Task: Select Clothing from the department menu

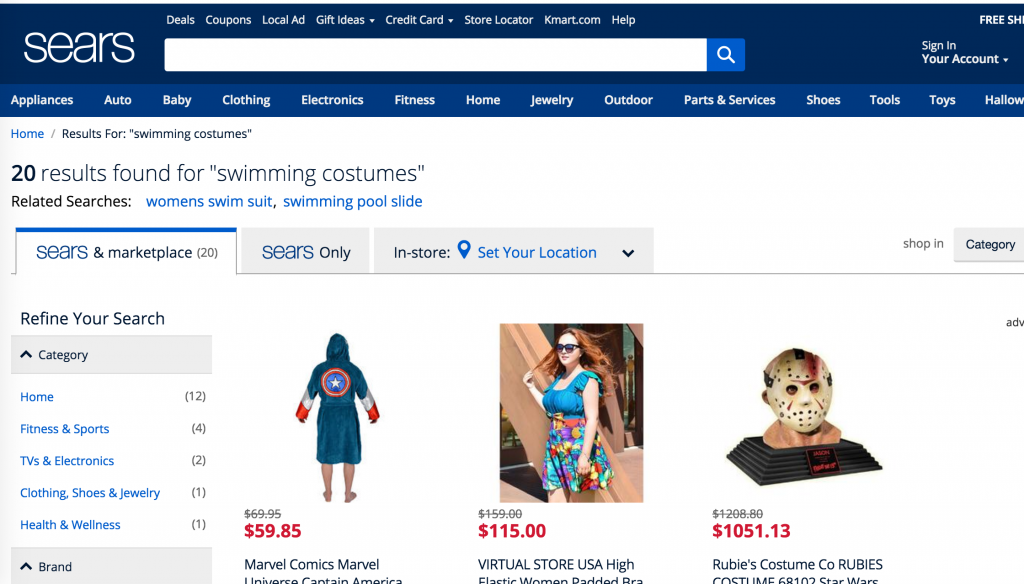Action: point(246,100)
